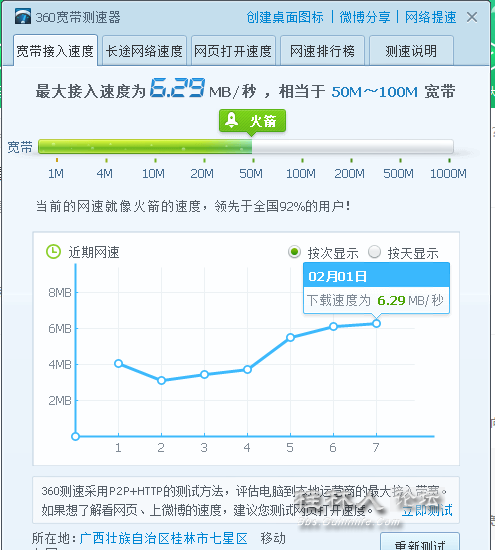Click the 微博分享 link
Image resolution: width=495 pixels, height=550 pixels.
[x=365, y=17]
